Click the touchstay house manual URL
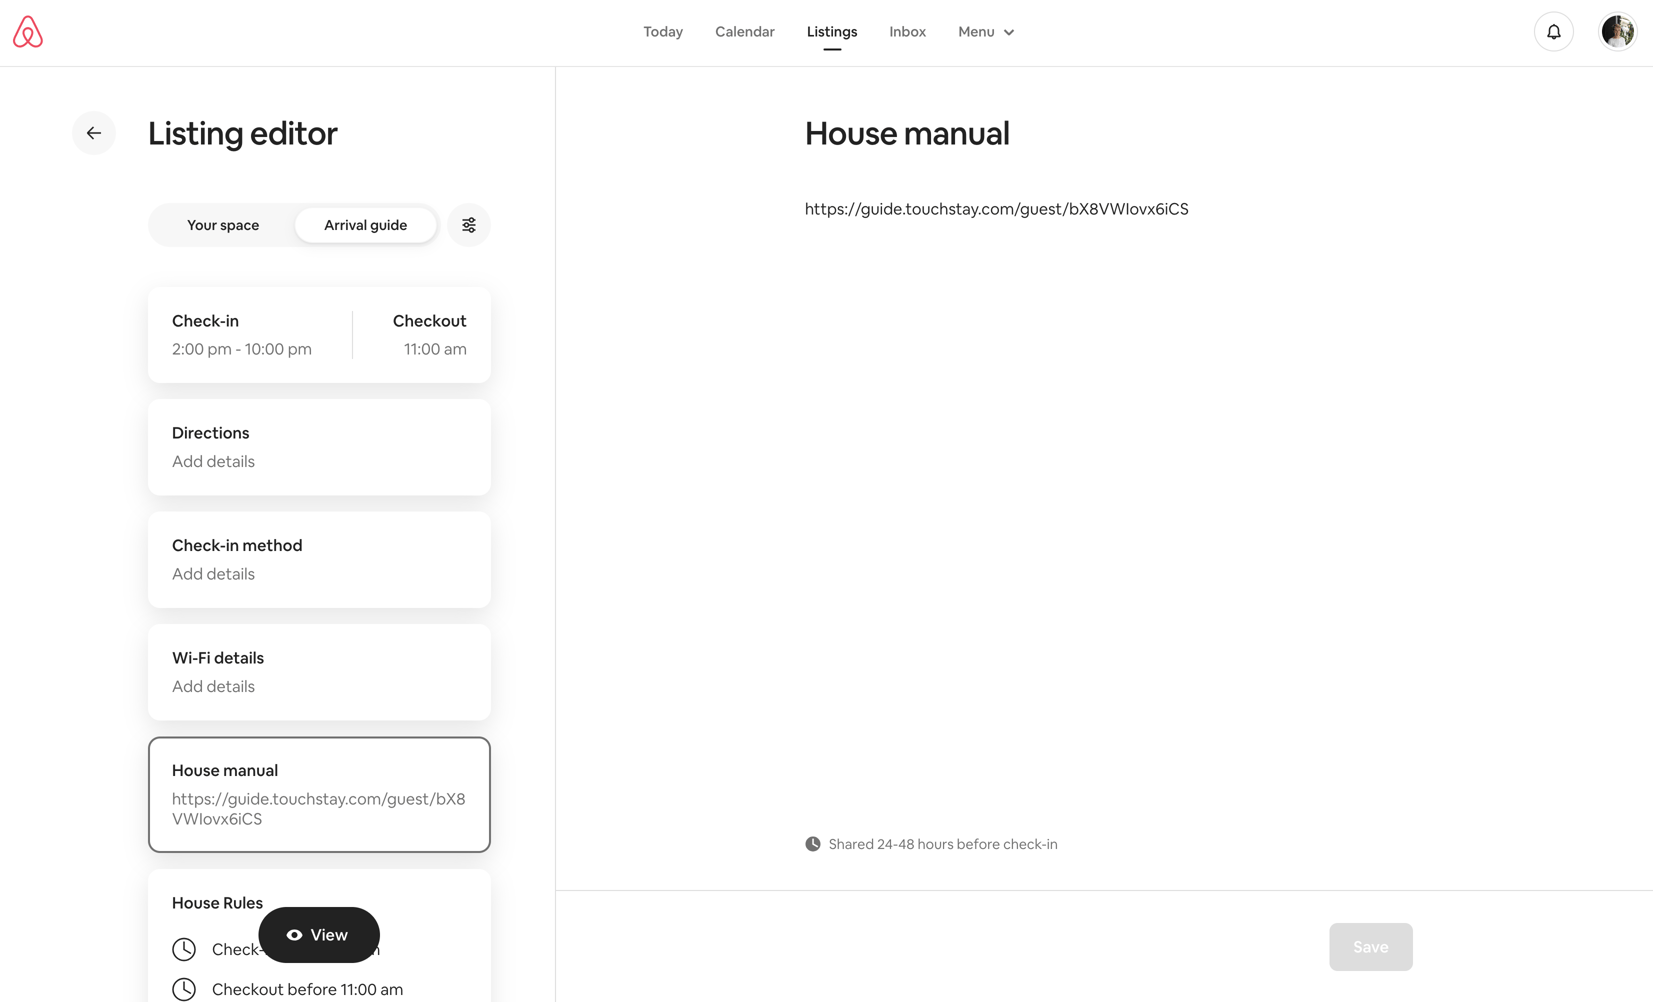1653x1002 pixels. click(x=996, y=209)
